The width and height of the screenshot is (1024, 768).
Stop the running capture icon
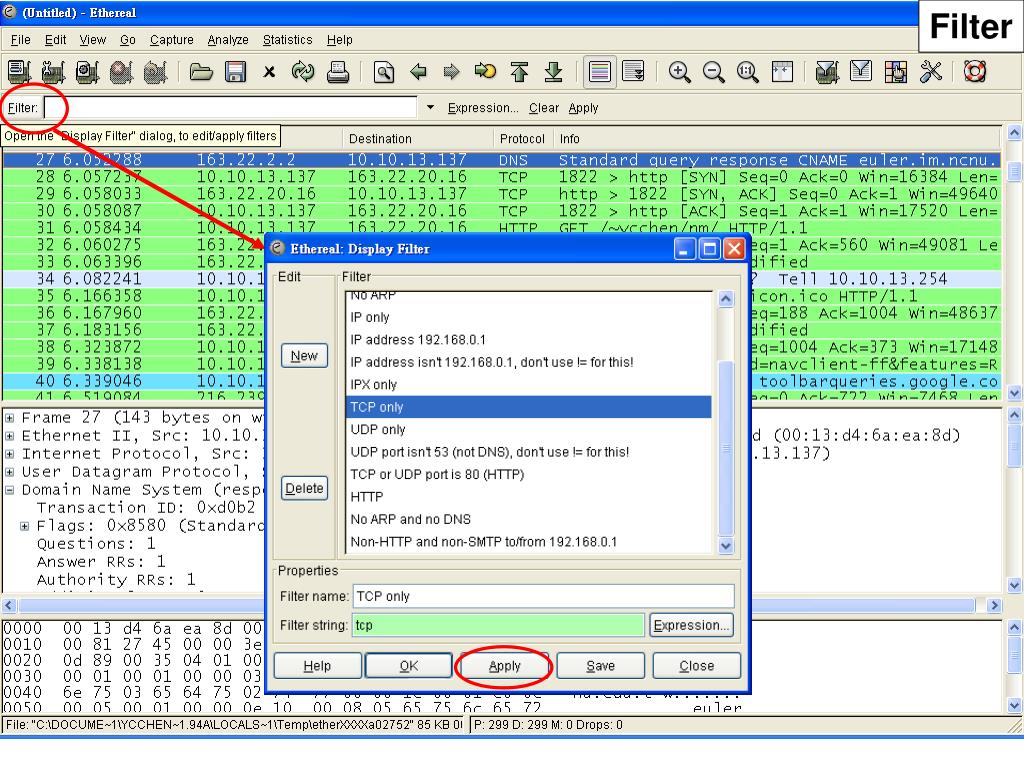(x=121, y=71)
